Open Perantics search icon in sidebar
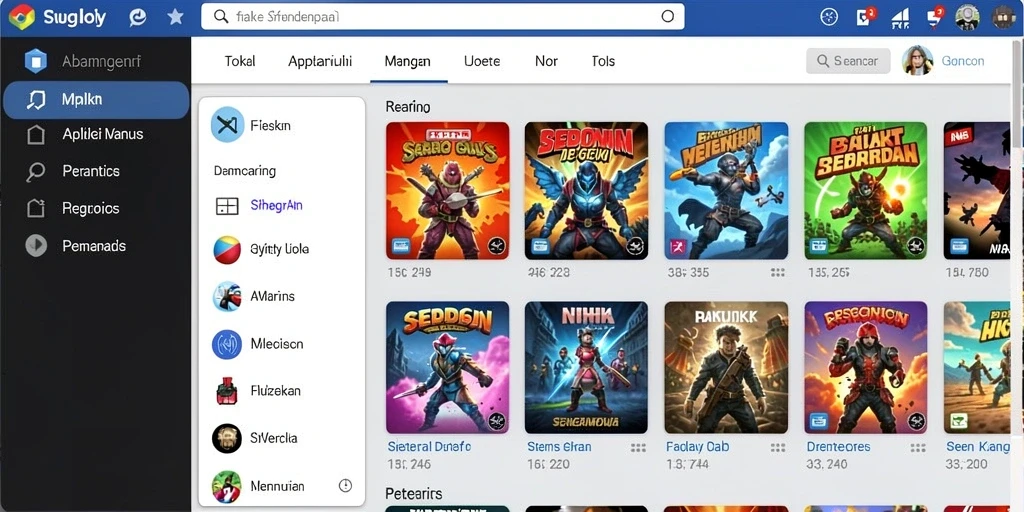Screen dimensions: 1024x512 pyautogui.click(x=36, y=172)
